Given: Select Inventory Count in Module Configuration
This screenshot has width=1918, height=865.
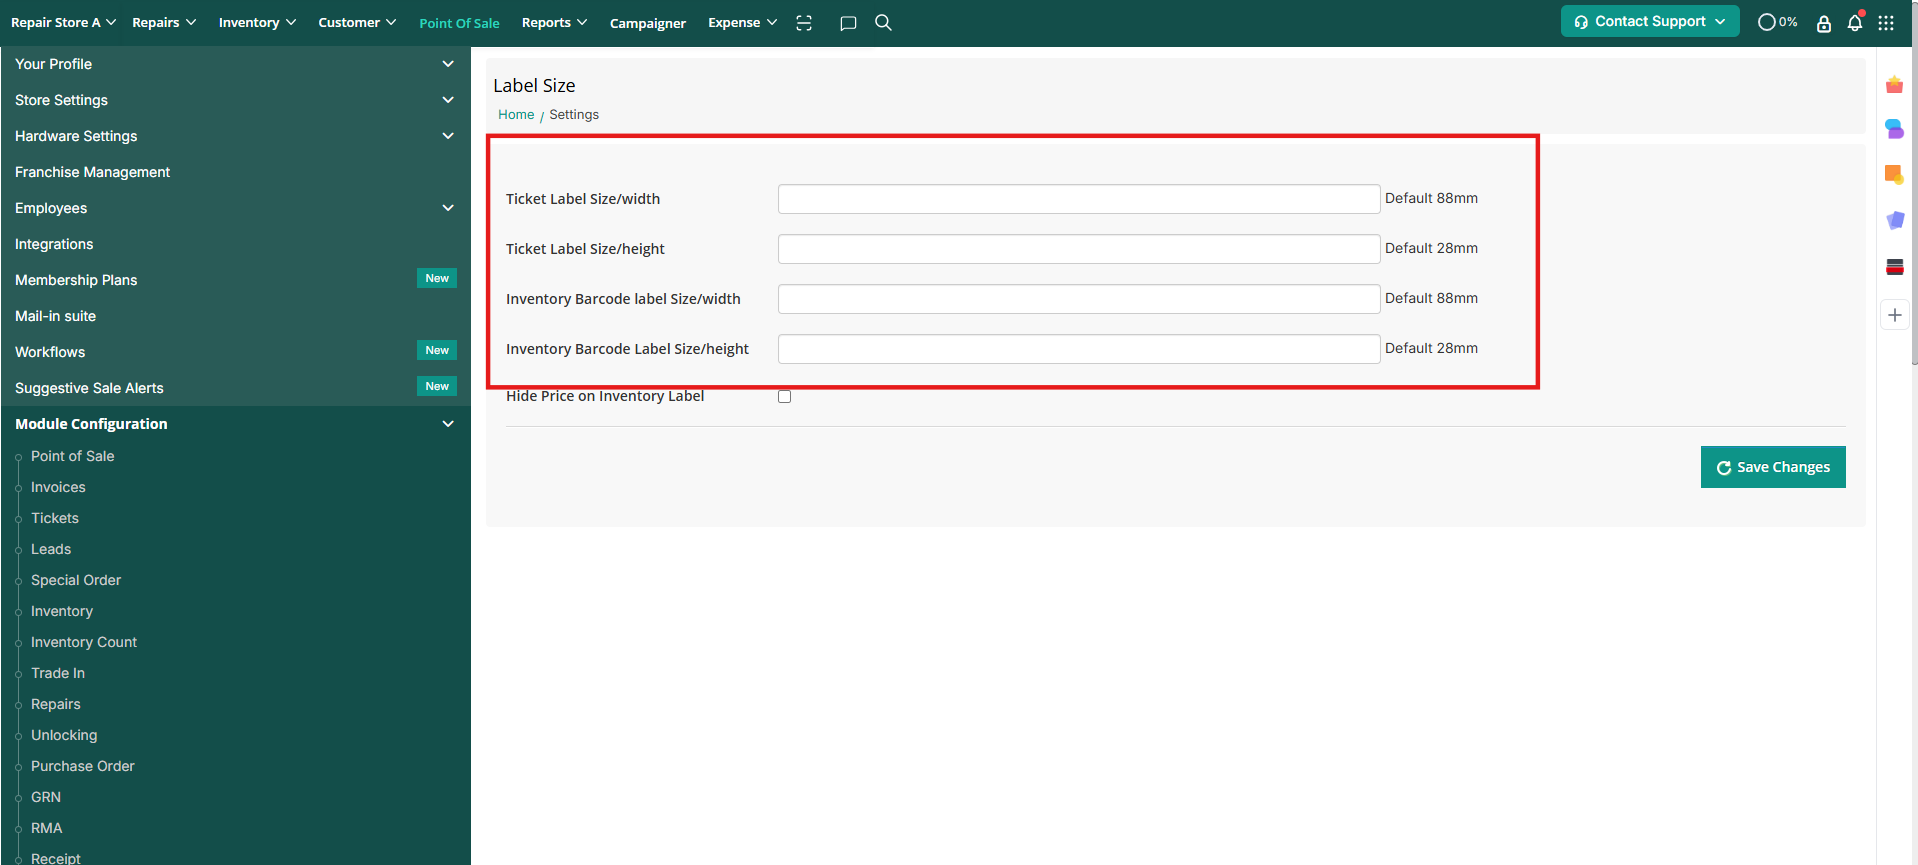Looking at the screenshot, I should pos(84,642).
